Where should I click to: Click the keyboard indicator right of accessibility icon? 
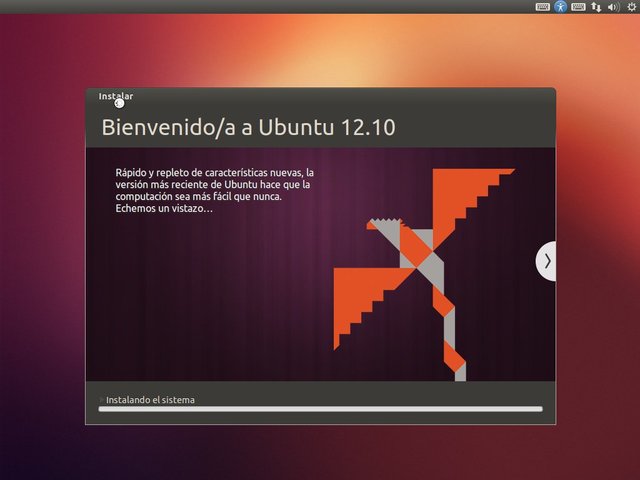pos(578,7)
